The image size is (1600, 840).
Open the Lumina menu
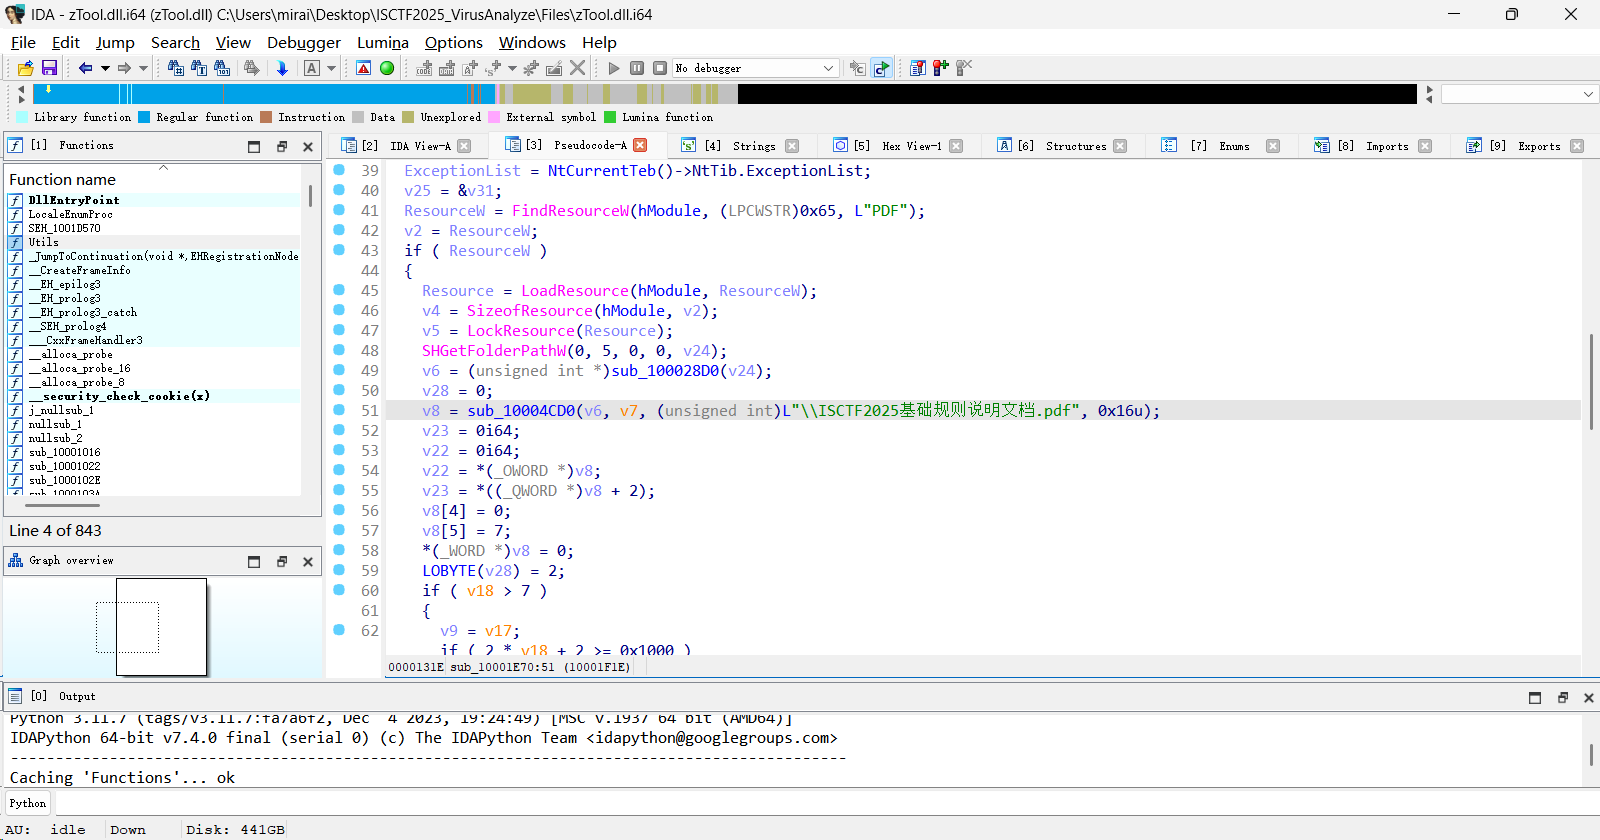(383, 42)
